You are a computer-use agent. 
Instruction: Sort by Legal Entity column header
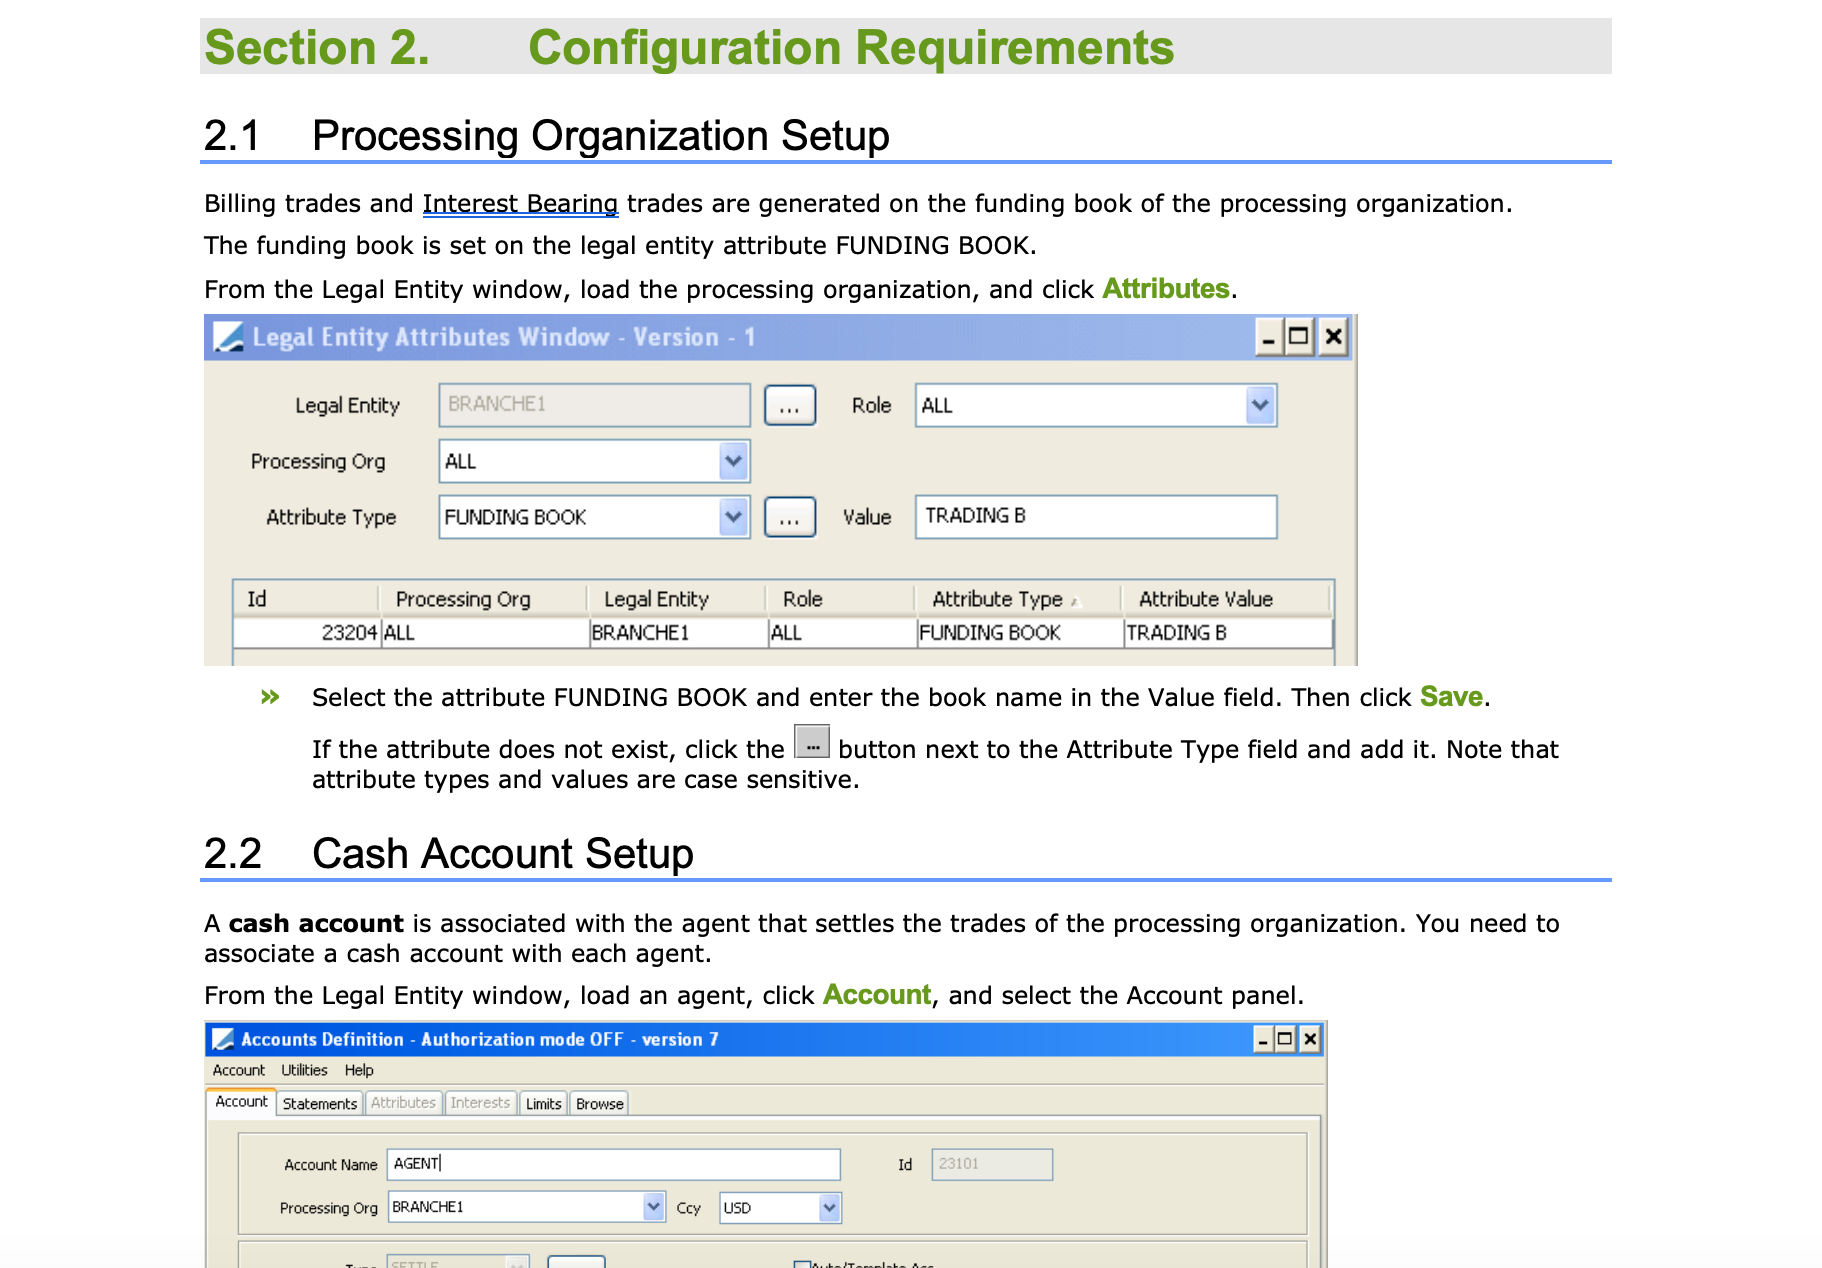point(677,599)
